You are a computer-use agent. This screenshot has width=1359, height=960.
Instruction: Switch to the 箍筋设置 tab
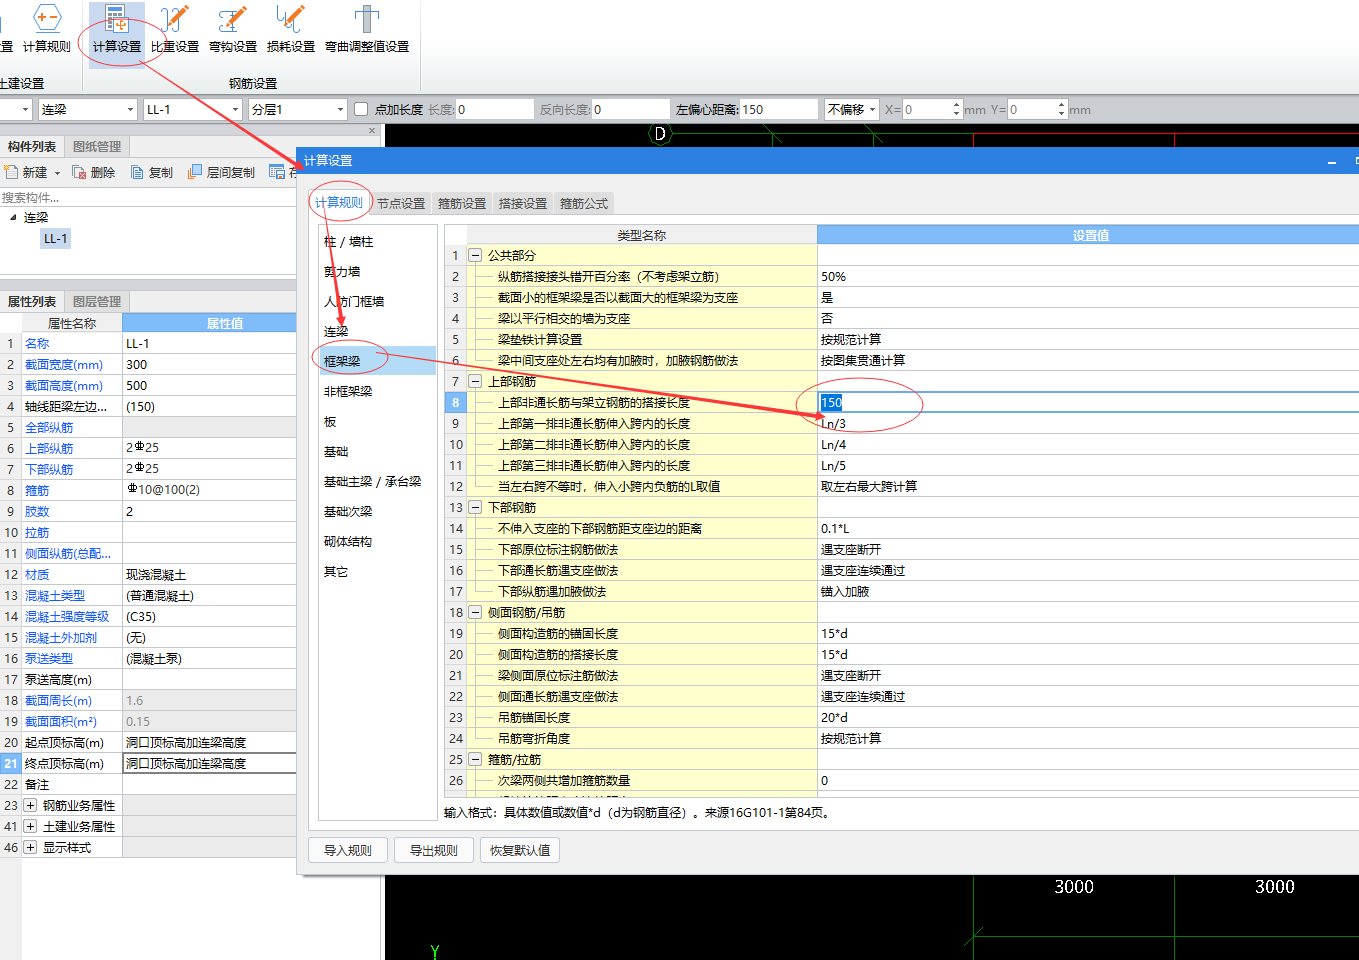coord(462,203)
